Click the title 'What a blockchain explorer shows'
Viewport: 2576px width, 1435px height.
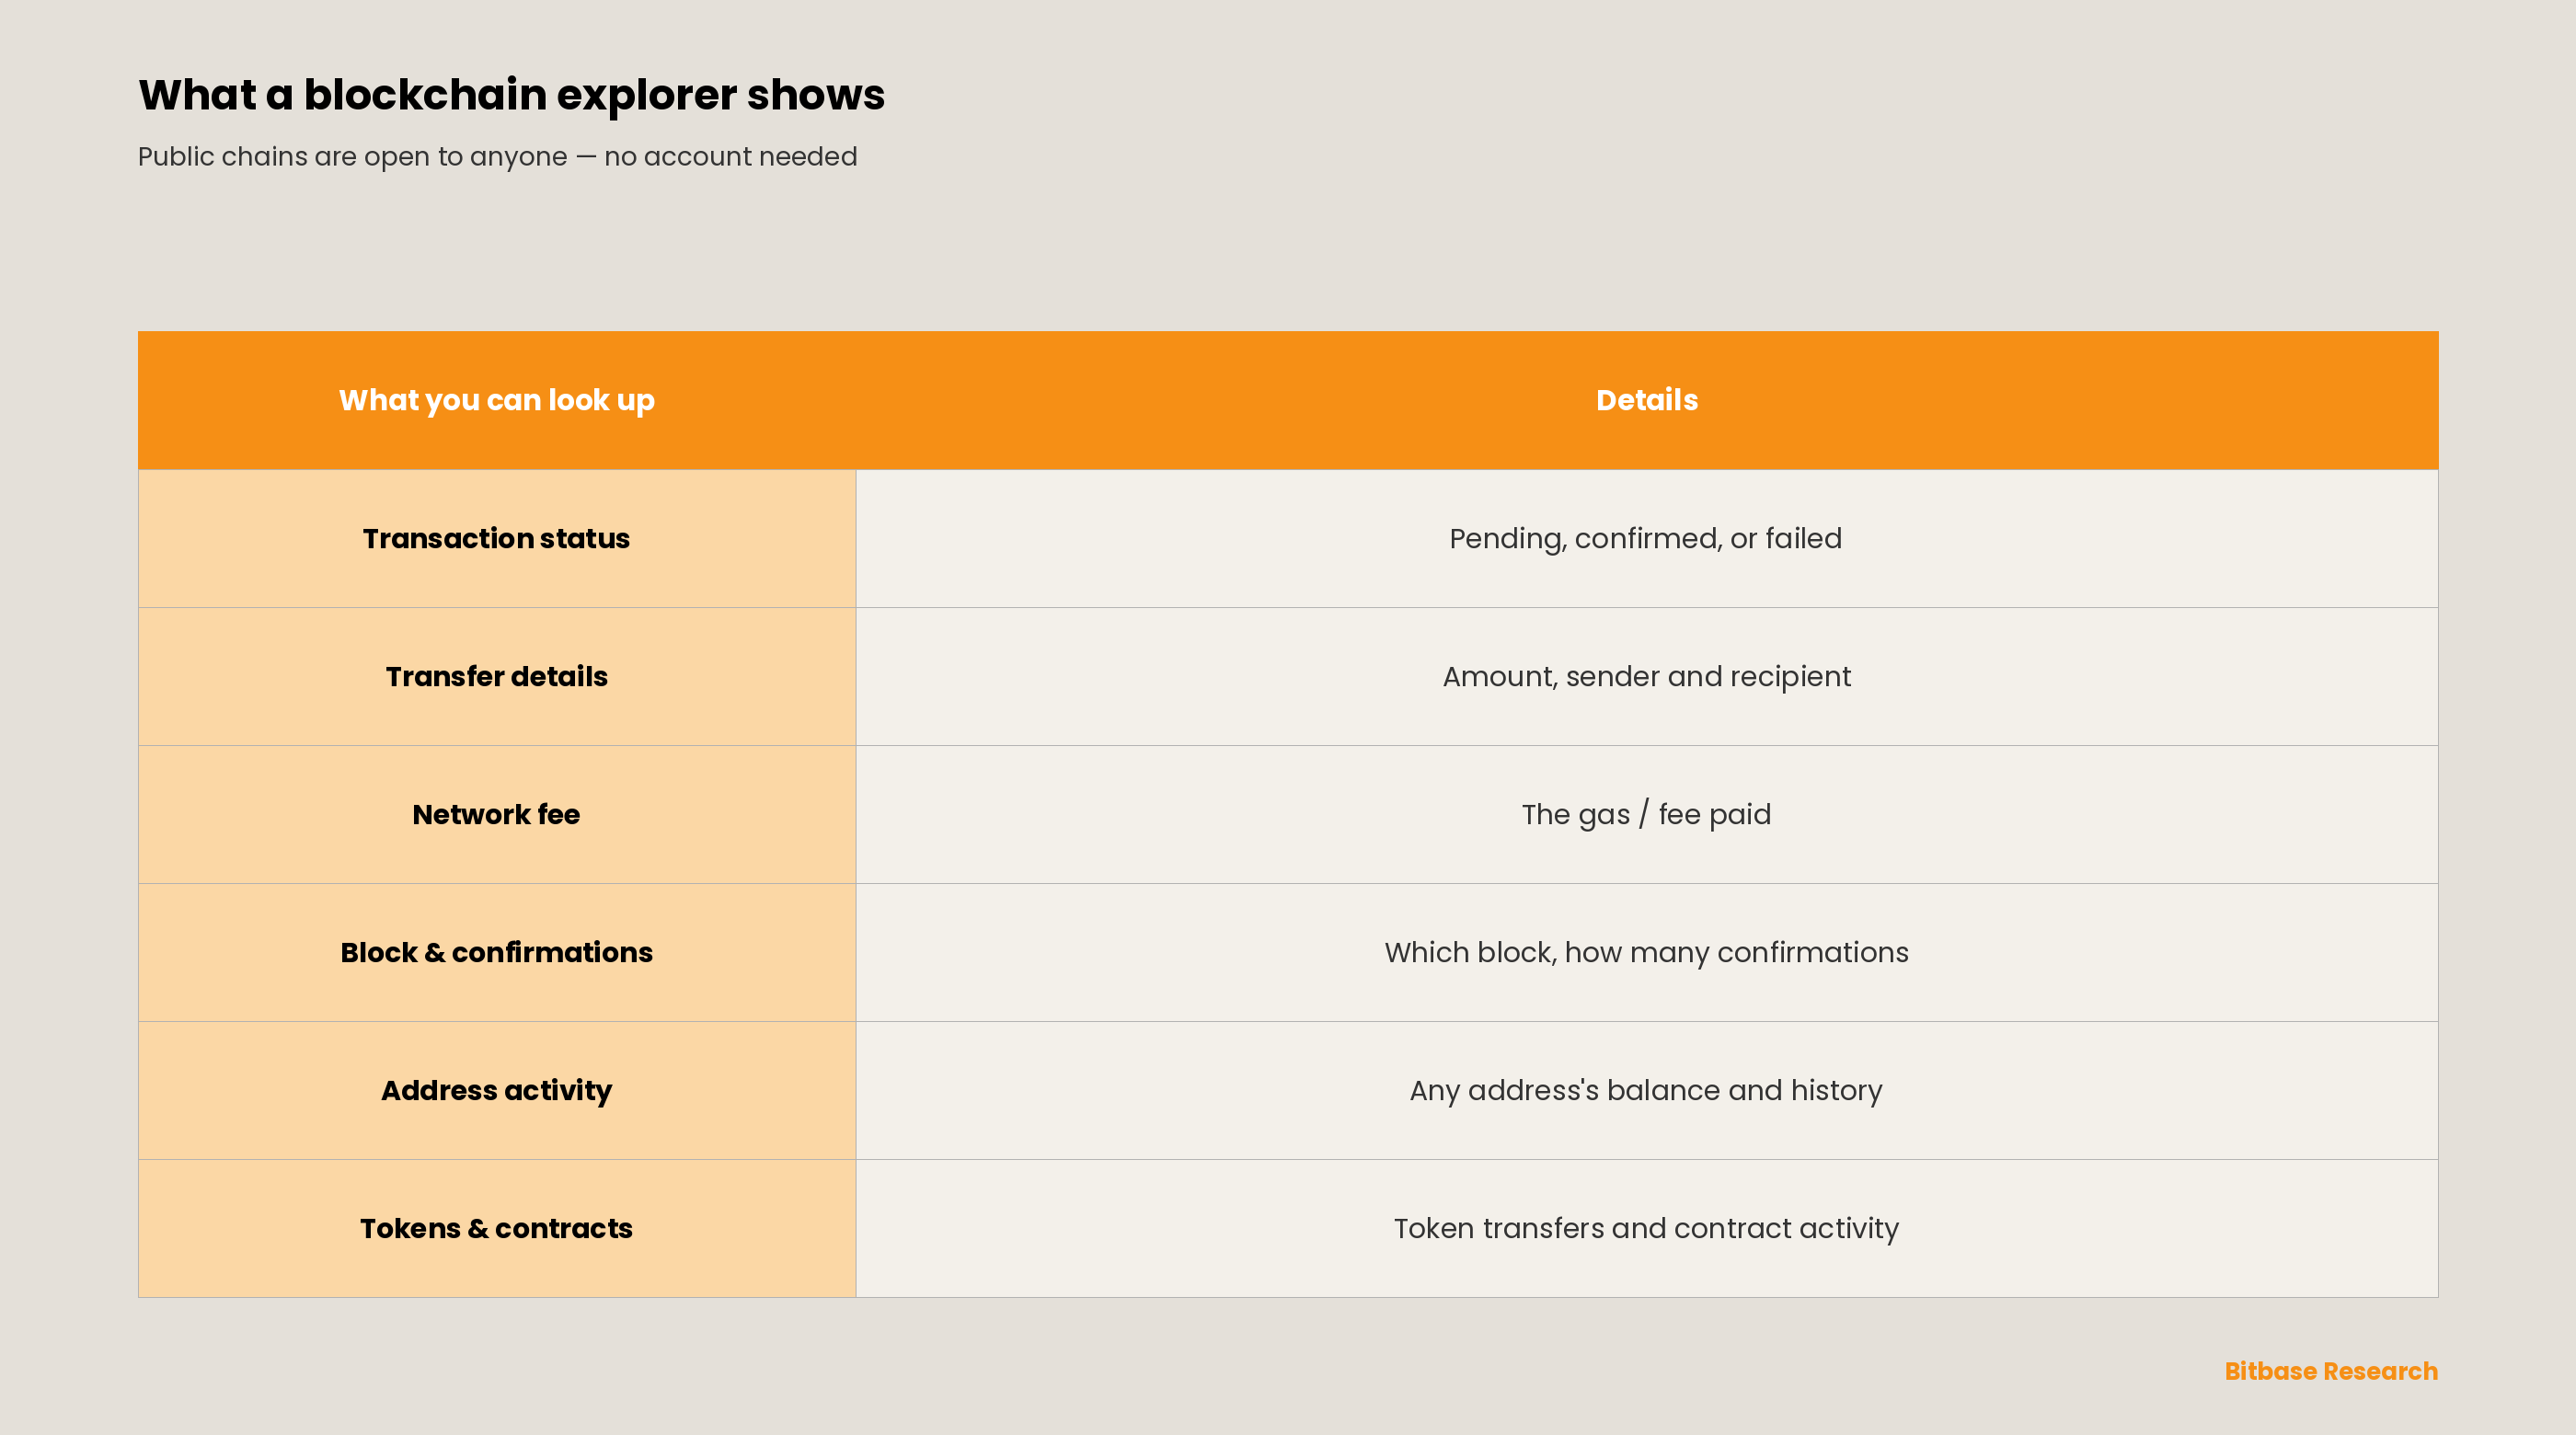(511, 95)
